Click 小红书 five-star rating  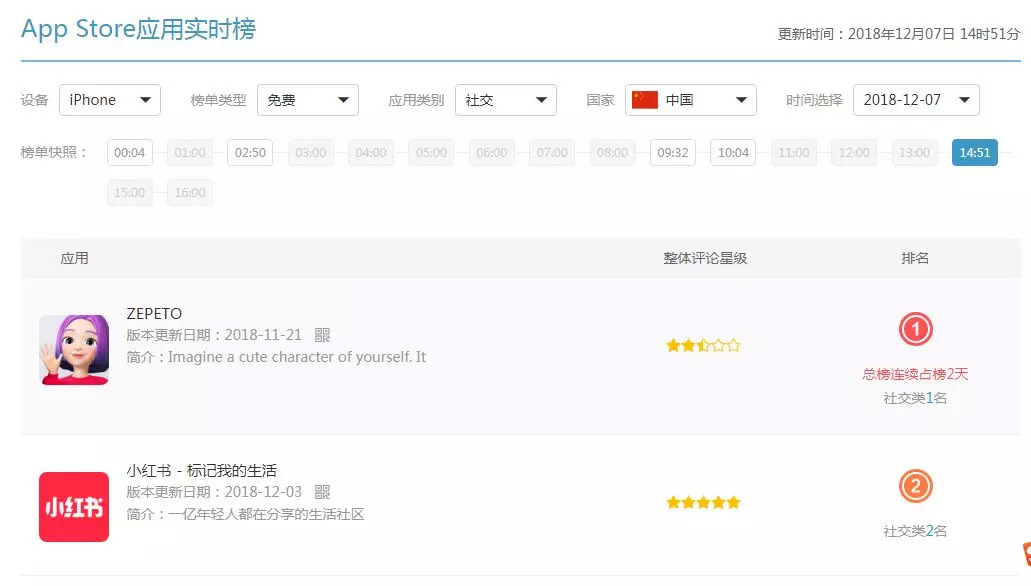click(703, 502)
